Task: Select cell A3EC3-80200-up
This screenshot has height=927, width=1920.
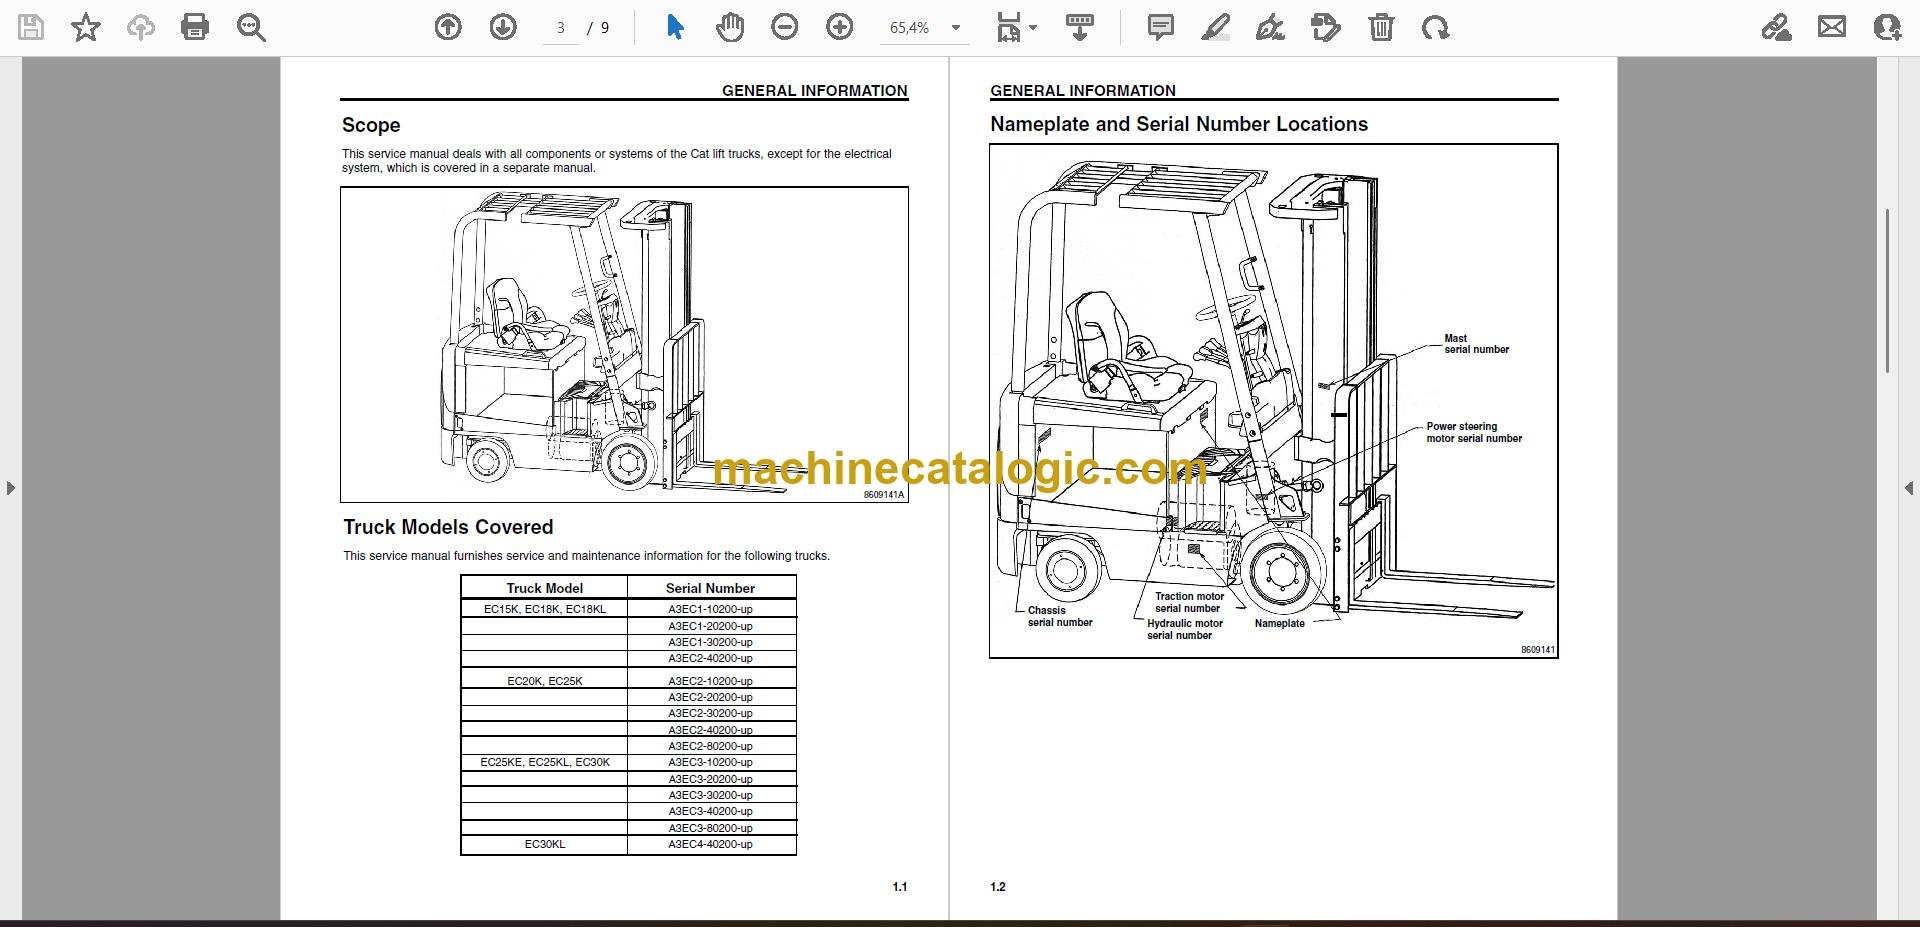Action: [x=711, y=828]
